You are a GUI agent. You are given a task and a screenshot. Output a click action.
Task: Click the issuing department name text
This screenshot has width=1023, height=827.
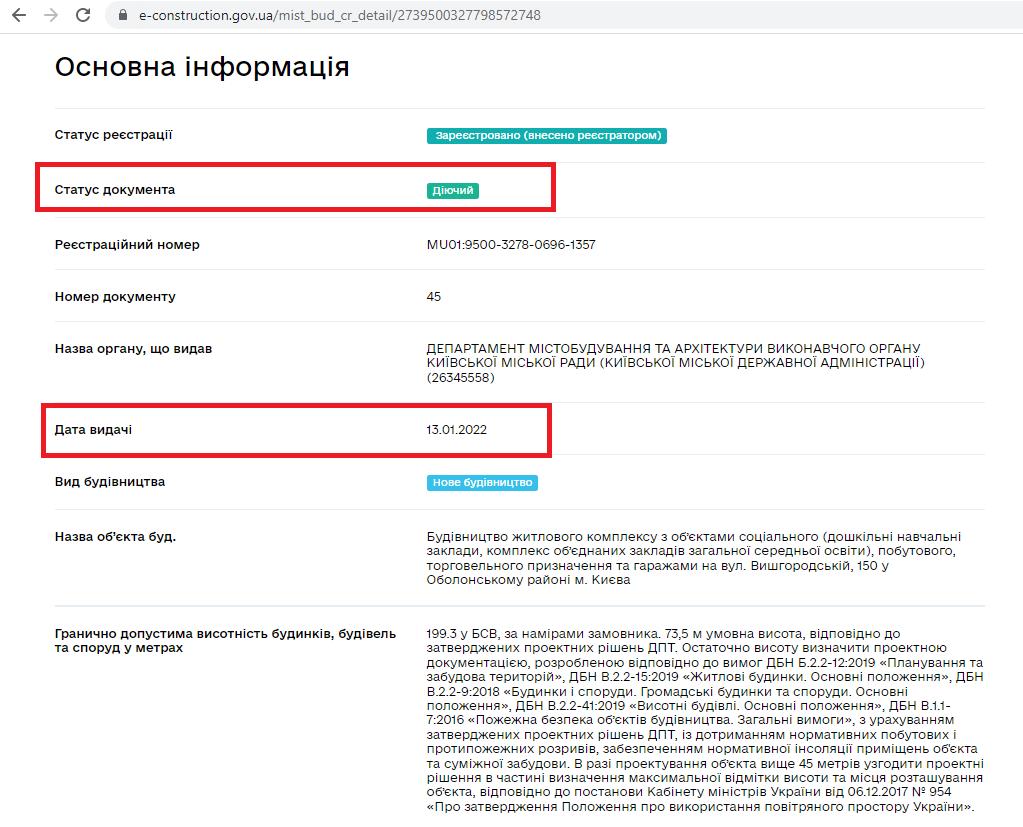coord(673,363)
